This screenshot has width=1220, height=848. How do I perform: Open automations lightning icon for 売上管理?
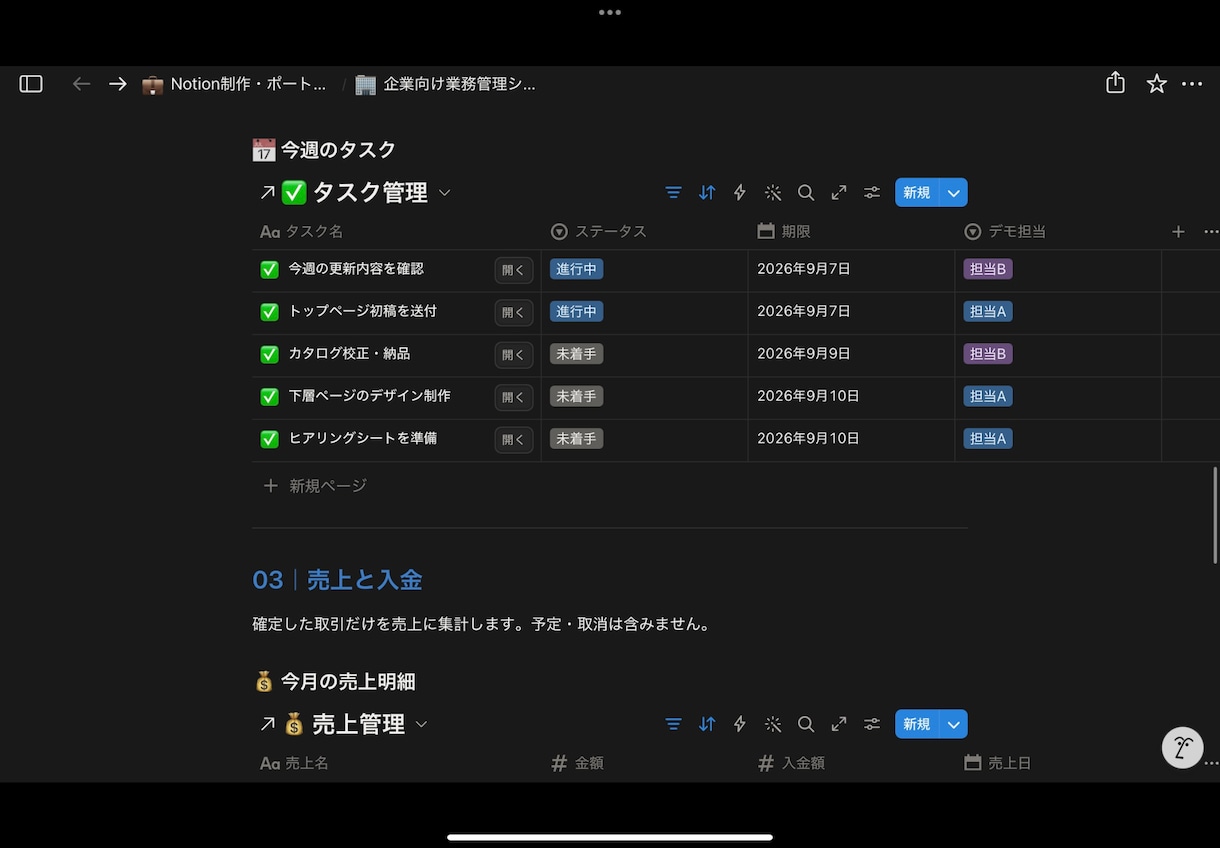(740, 724)
